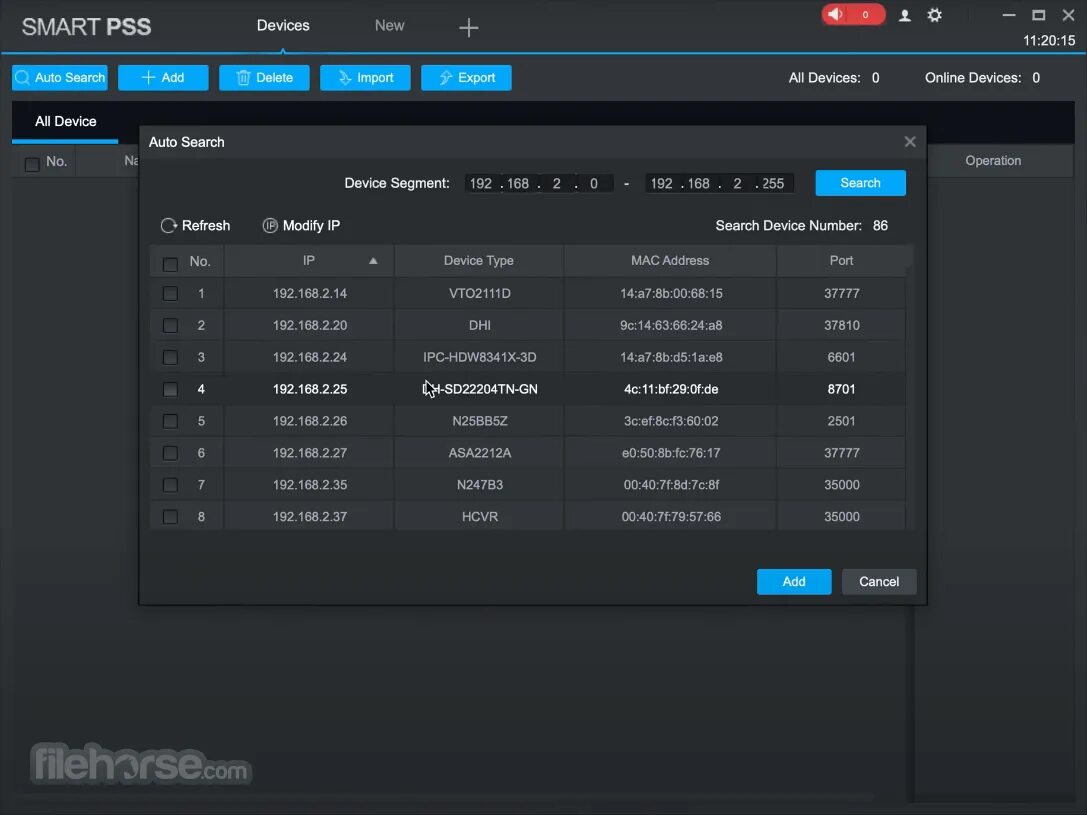1087x815 pixels.
Task: Click the Add button in the dialog
Action: point(794,582)
